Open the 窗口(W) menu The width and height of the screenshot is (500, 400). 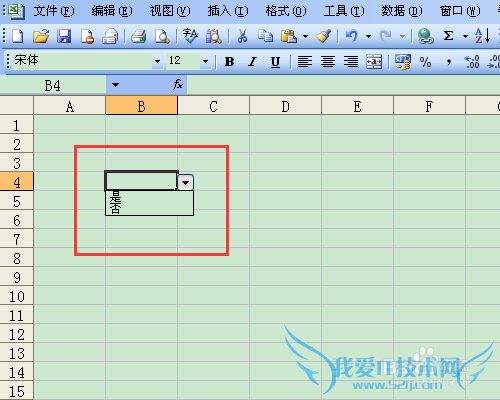(460, 11)
